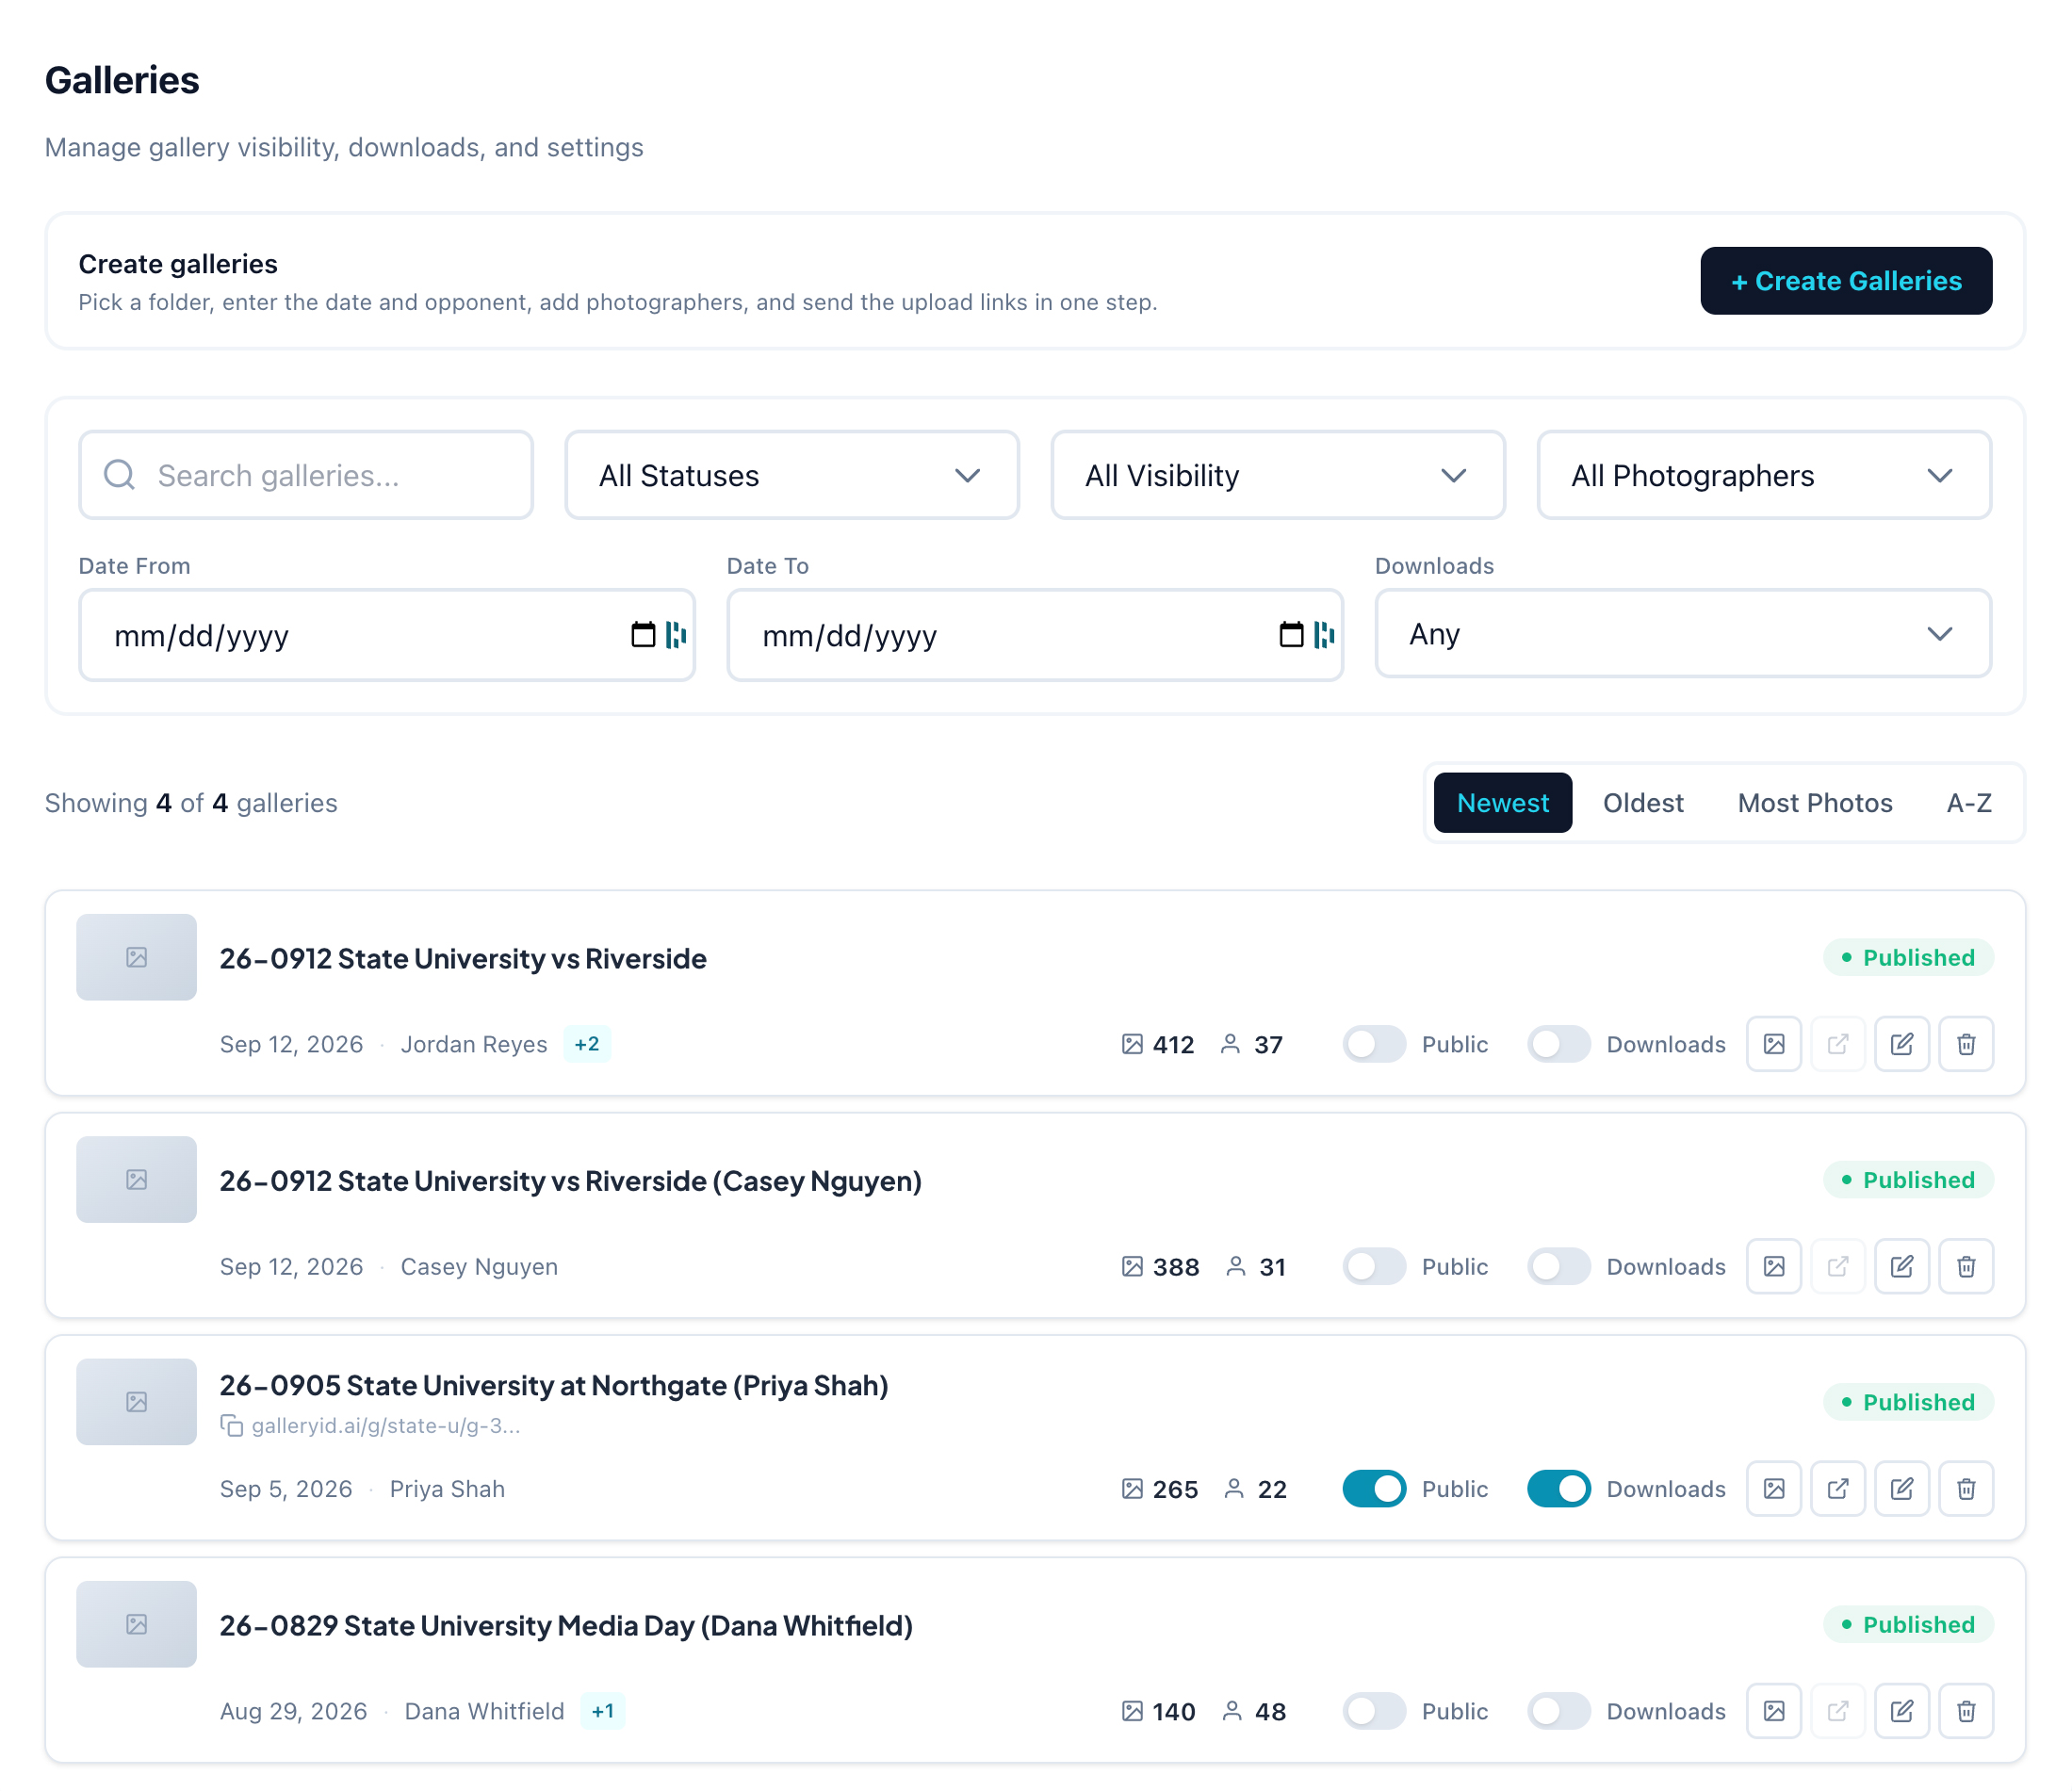This screenshot has width=2072, height=1791.
Task: Open the All Visibility dropdown
Action: [1277, 475]
